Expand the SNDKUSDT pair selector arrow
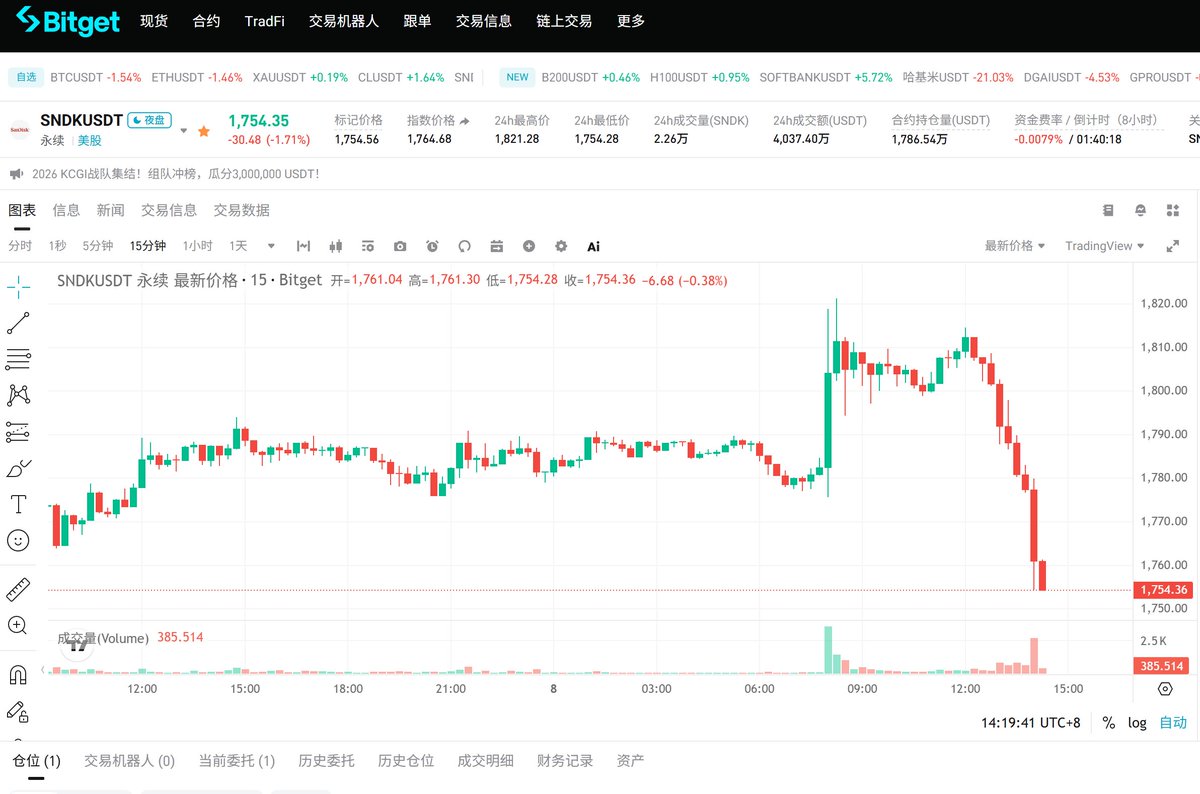 (183, 130)
